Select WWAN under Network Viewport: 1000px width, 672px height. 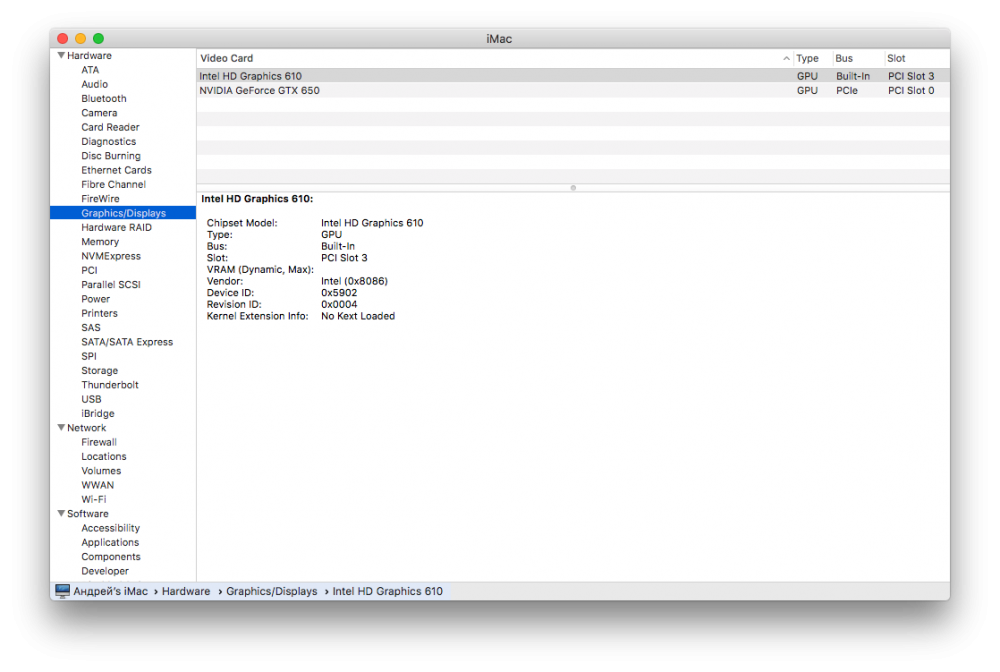pyautogui.click(x=98, y=485)
